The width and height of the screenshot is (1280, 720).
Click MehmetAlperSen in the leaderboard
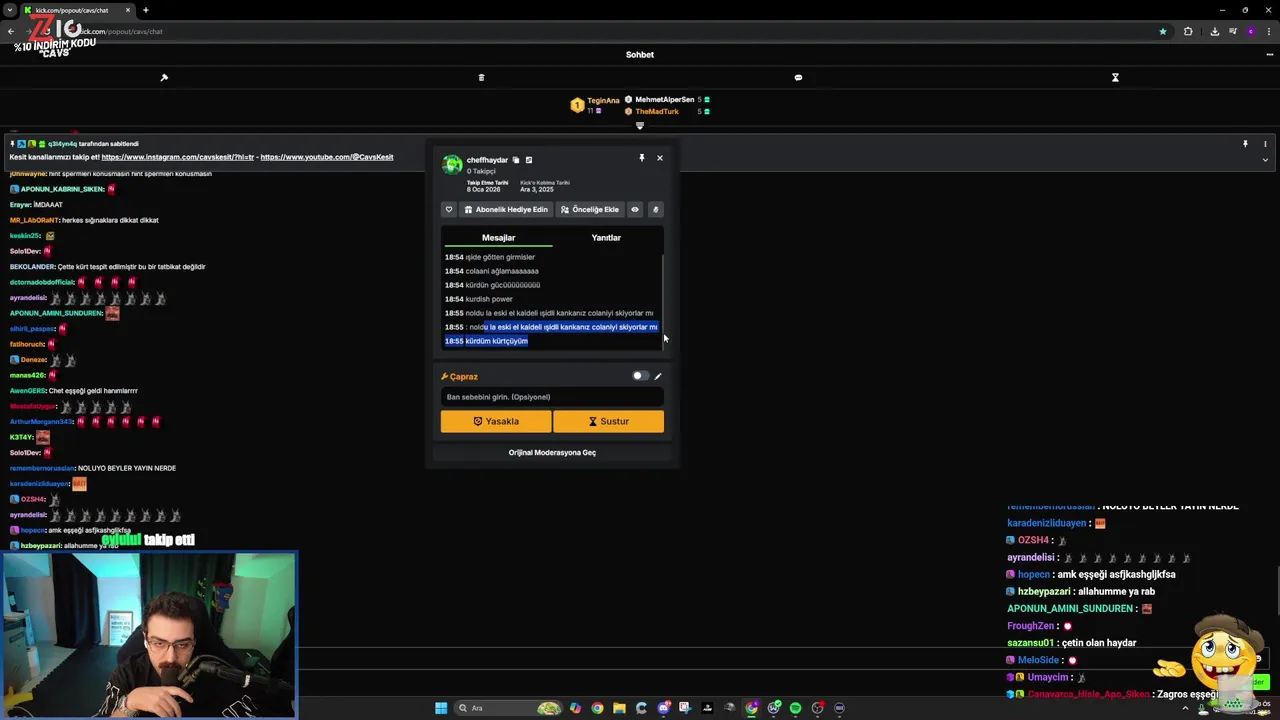(x=664, y=100)
